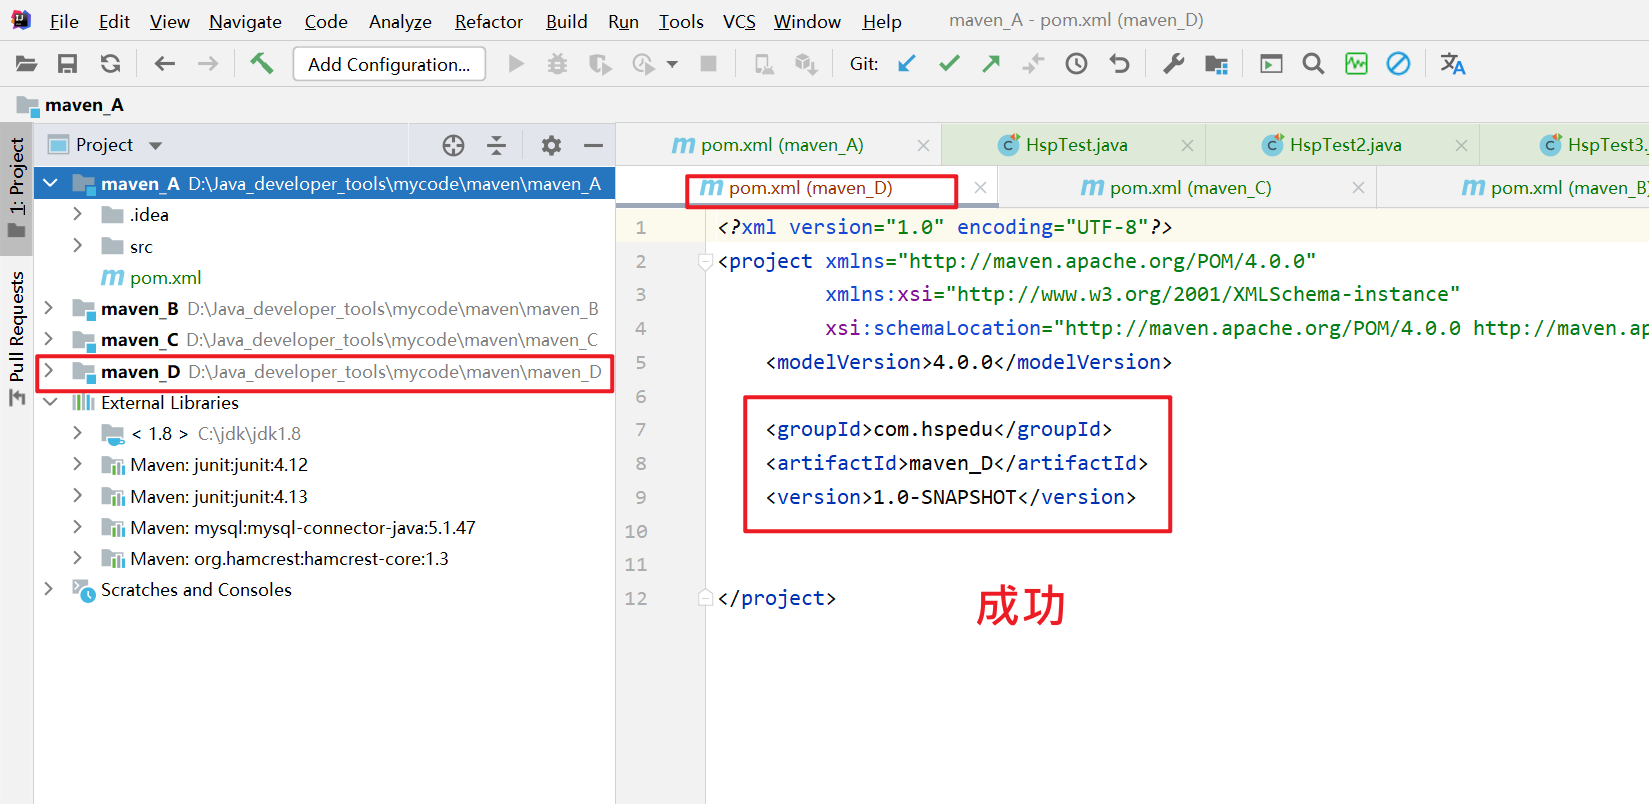This screenshot has height=804, width=1649.
Task: Click the artifactId maven_D code line
Action: pos(957,463)
